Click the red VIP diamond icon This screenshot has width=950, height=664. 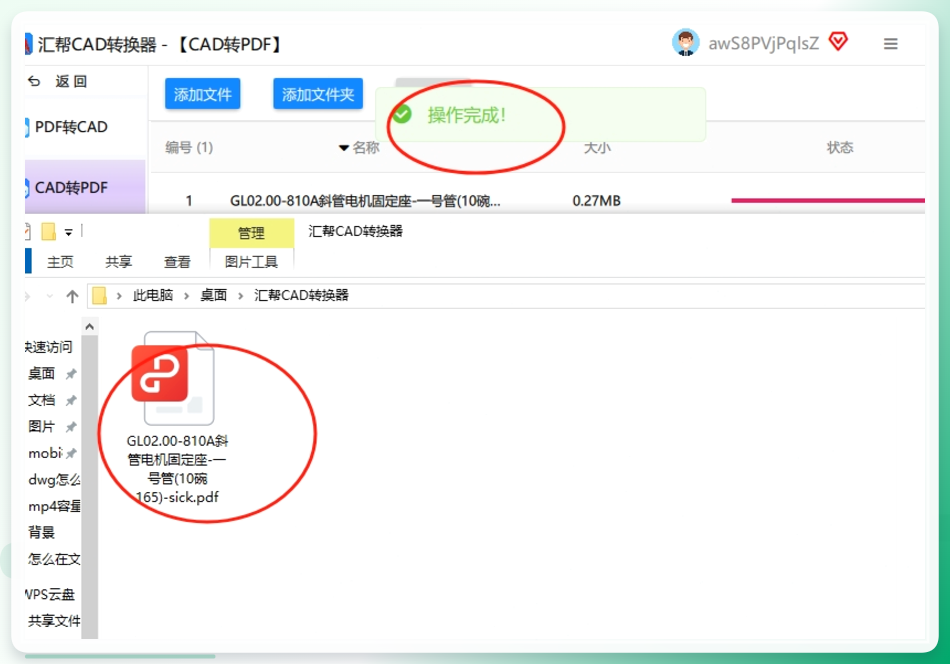point(839,42)
